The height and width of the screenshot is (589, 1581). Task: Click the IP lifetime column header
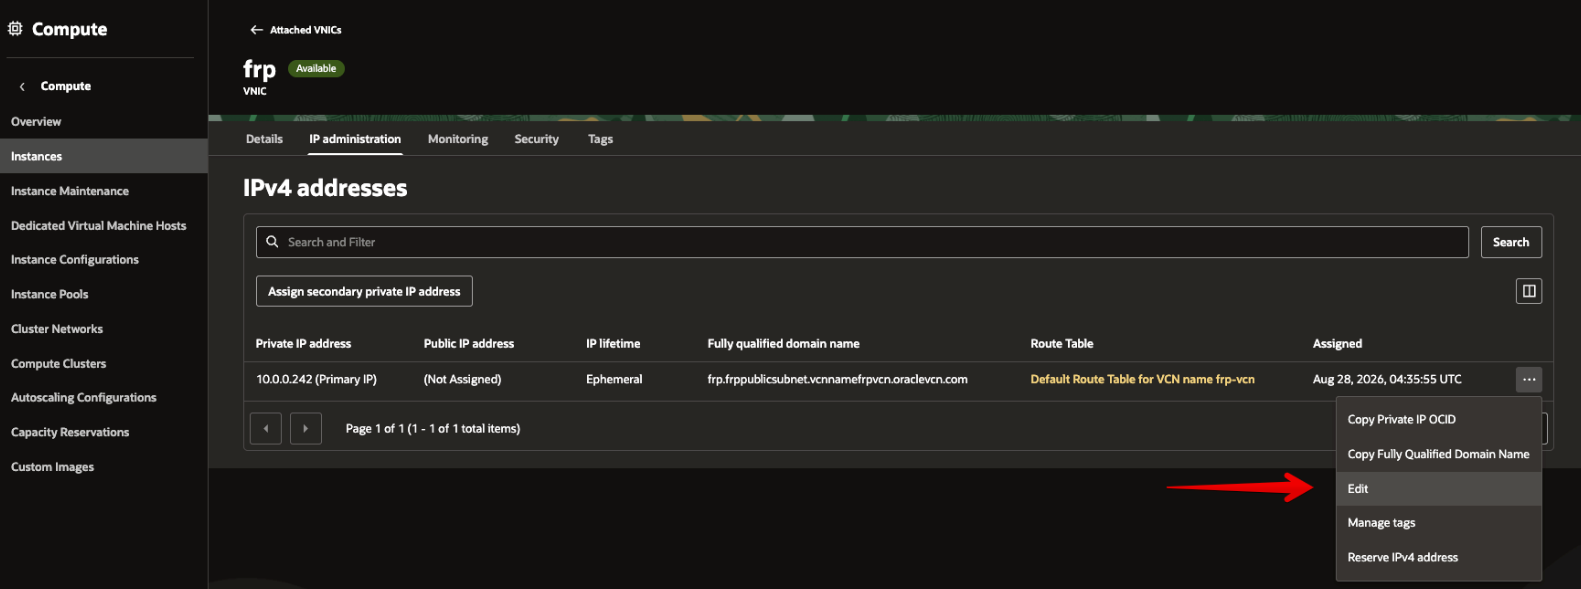[613, 344]
